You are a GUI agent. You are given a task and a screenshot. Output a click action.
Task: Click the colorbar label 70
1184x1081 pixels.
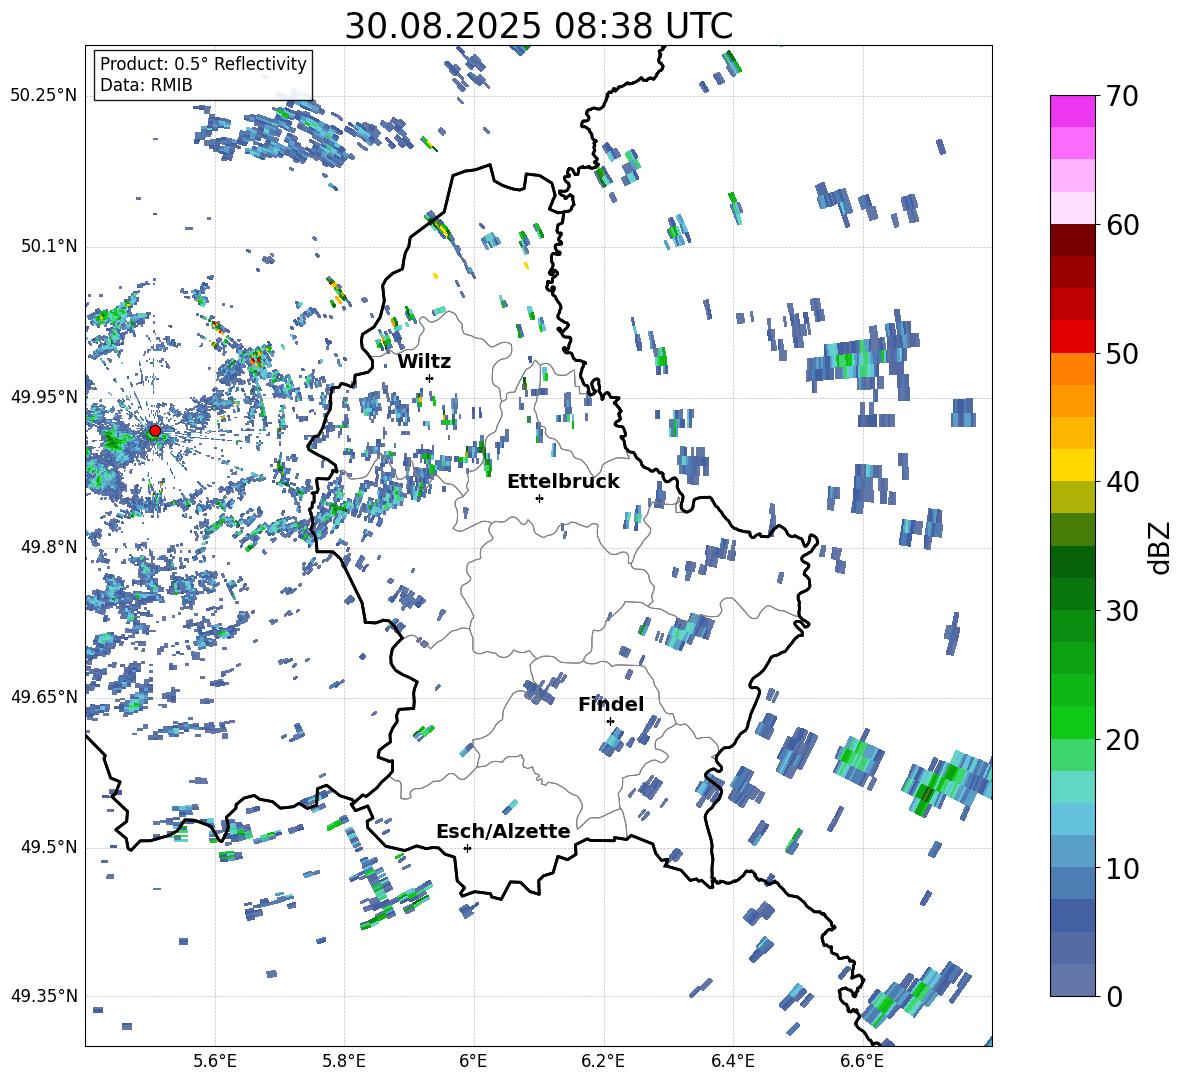(1122, 96)
